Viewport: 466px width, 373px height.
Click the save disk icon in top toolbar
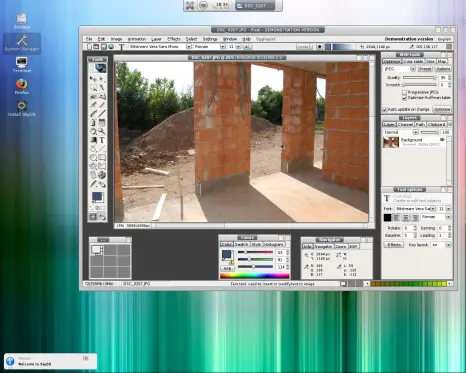point(104,47)
